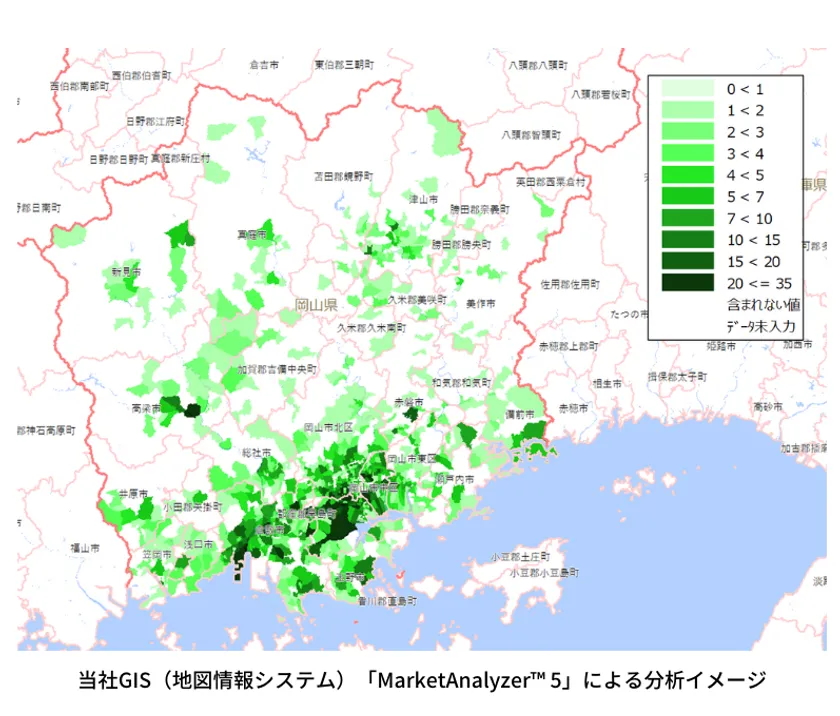The width and height of the screenshot is (840, 716).
Task: Select the 10 < 15 legend color swatch
Action: pos(687,239)
